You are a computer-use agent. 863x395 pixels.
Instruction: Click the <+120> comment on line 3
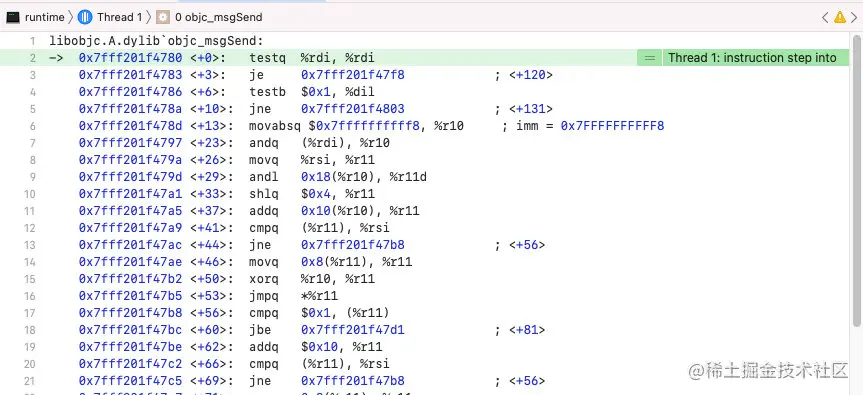click(x=523, y=75)
